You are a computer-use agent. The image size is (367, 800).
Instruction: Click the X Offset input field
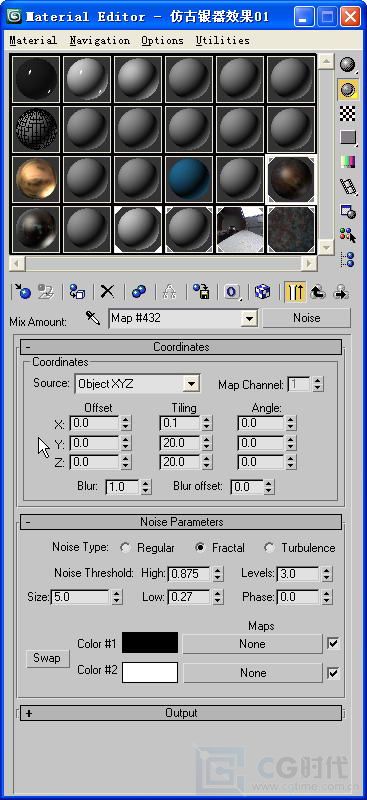click(94, 423)
